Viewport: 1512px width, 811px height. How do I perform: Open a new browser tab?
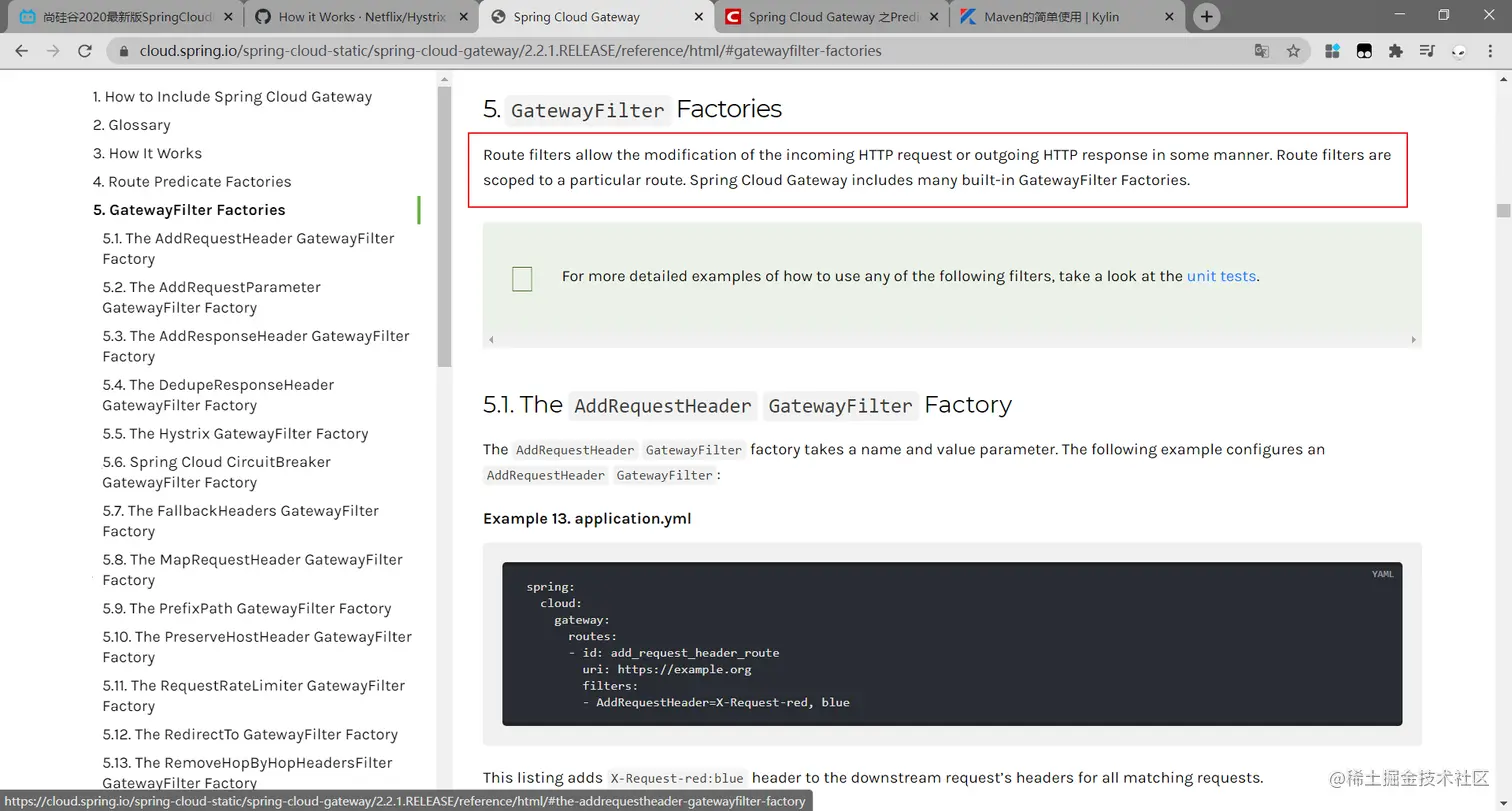point(1207,17)
